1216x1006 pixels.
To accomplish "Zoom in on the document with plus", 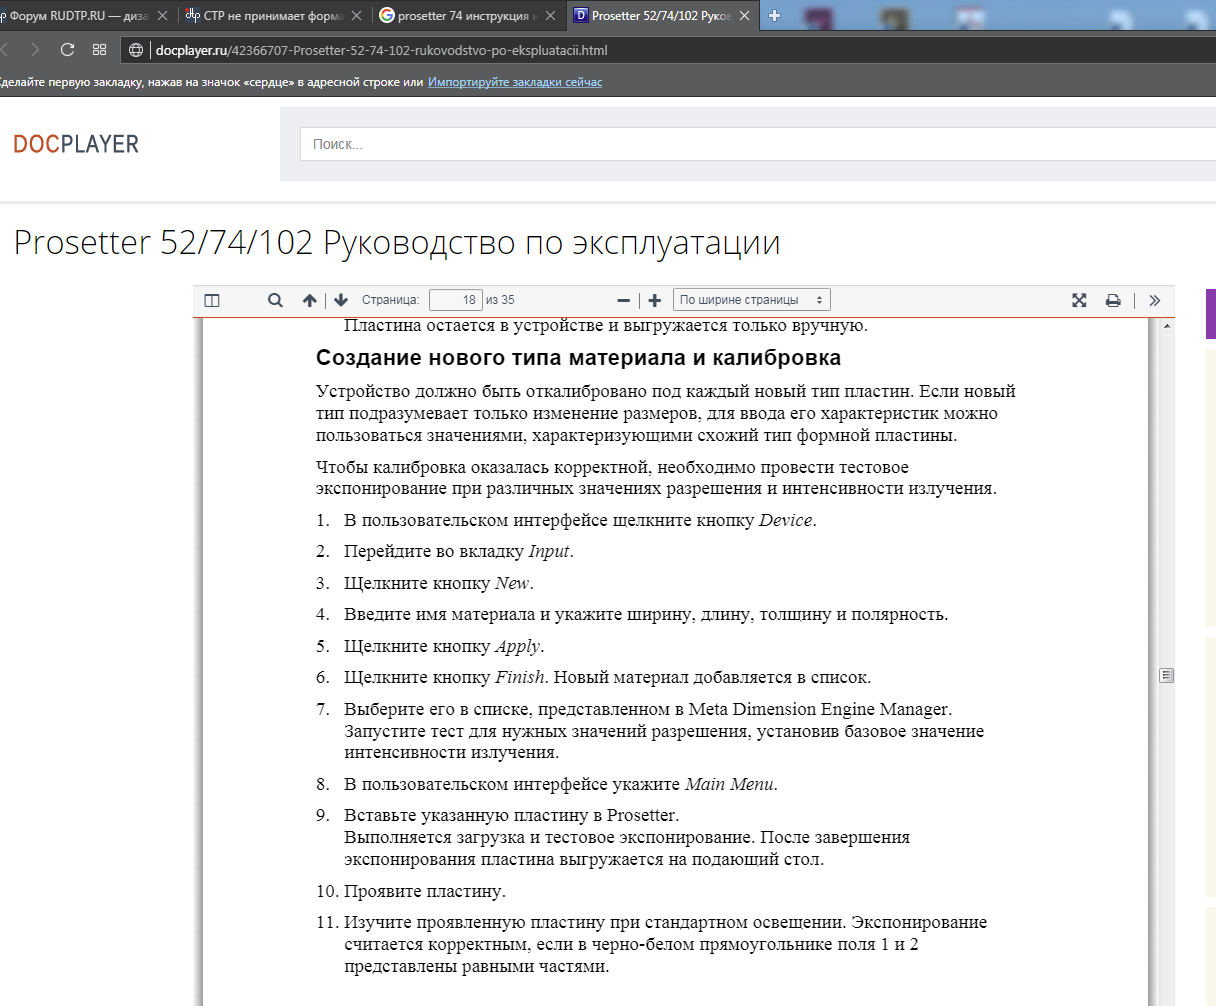I will [654, 299].
